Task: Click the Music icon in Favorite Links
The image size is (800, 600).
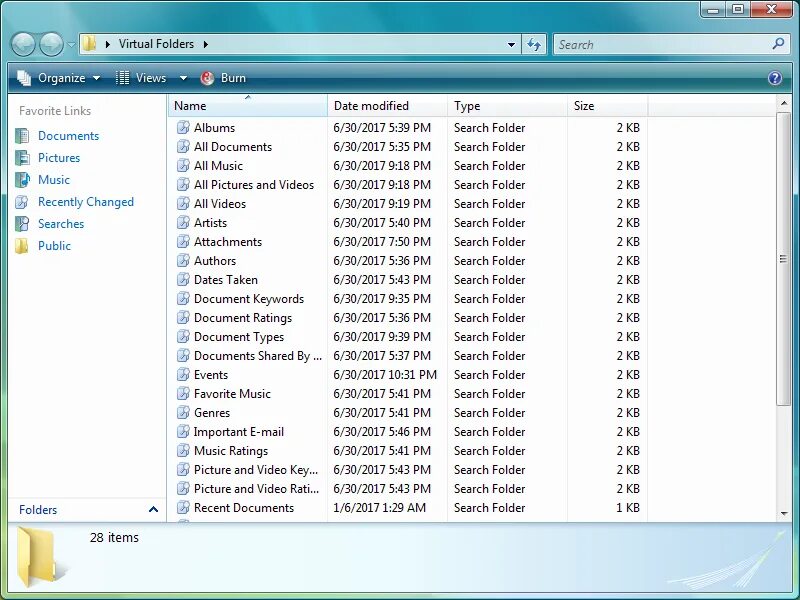Action: [x=22, y=180]
